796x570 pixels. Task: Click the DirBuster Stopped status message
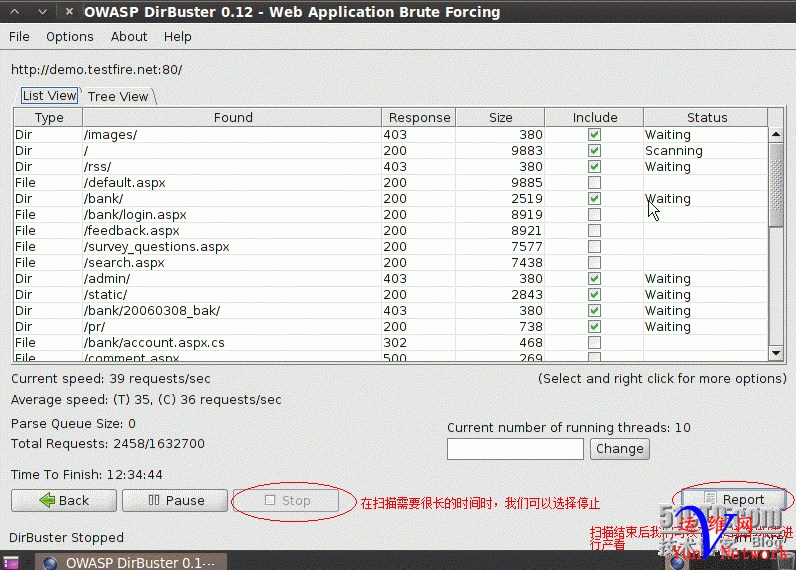tap(67, 537)
